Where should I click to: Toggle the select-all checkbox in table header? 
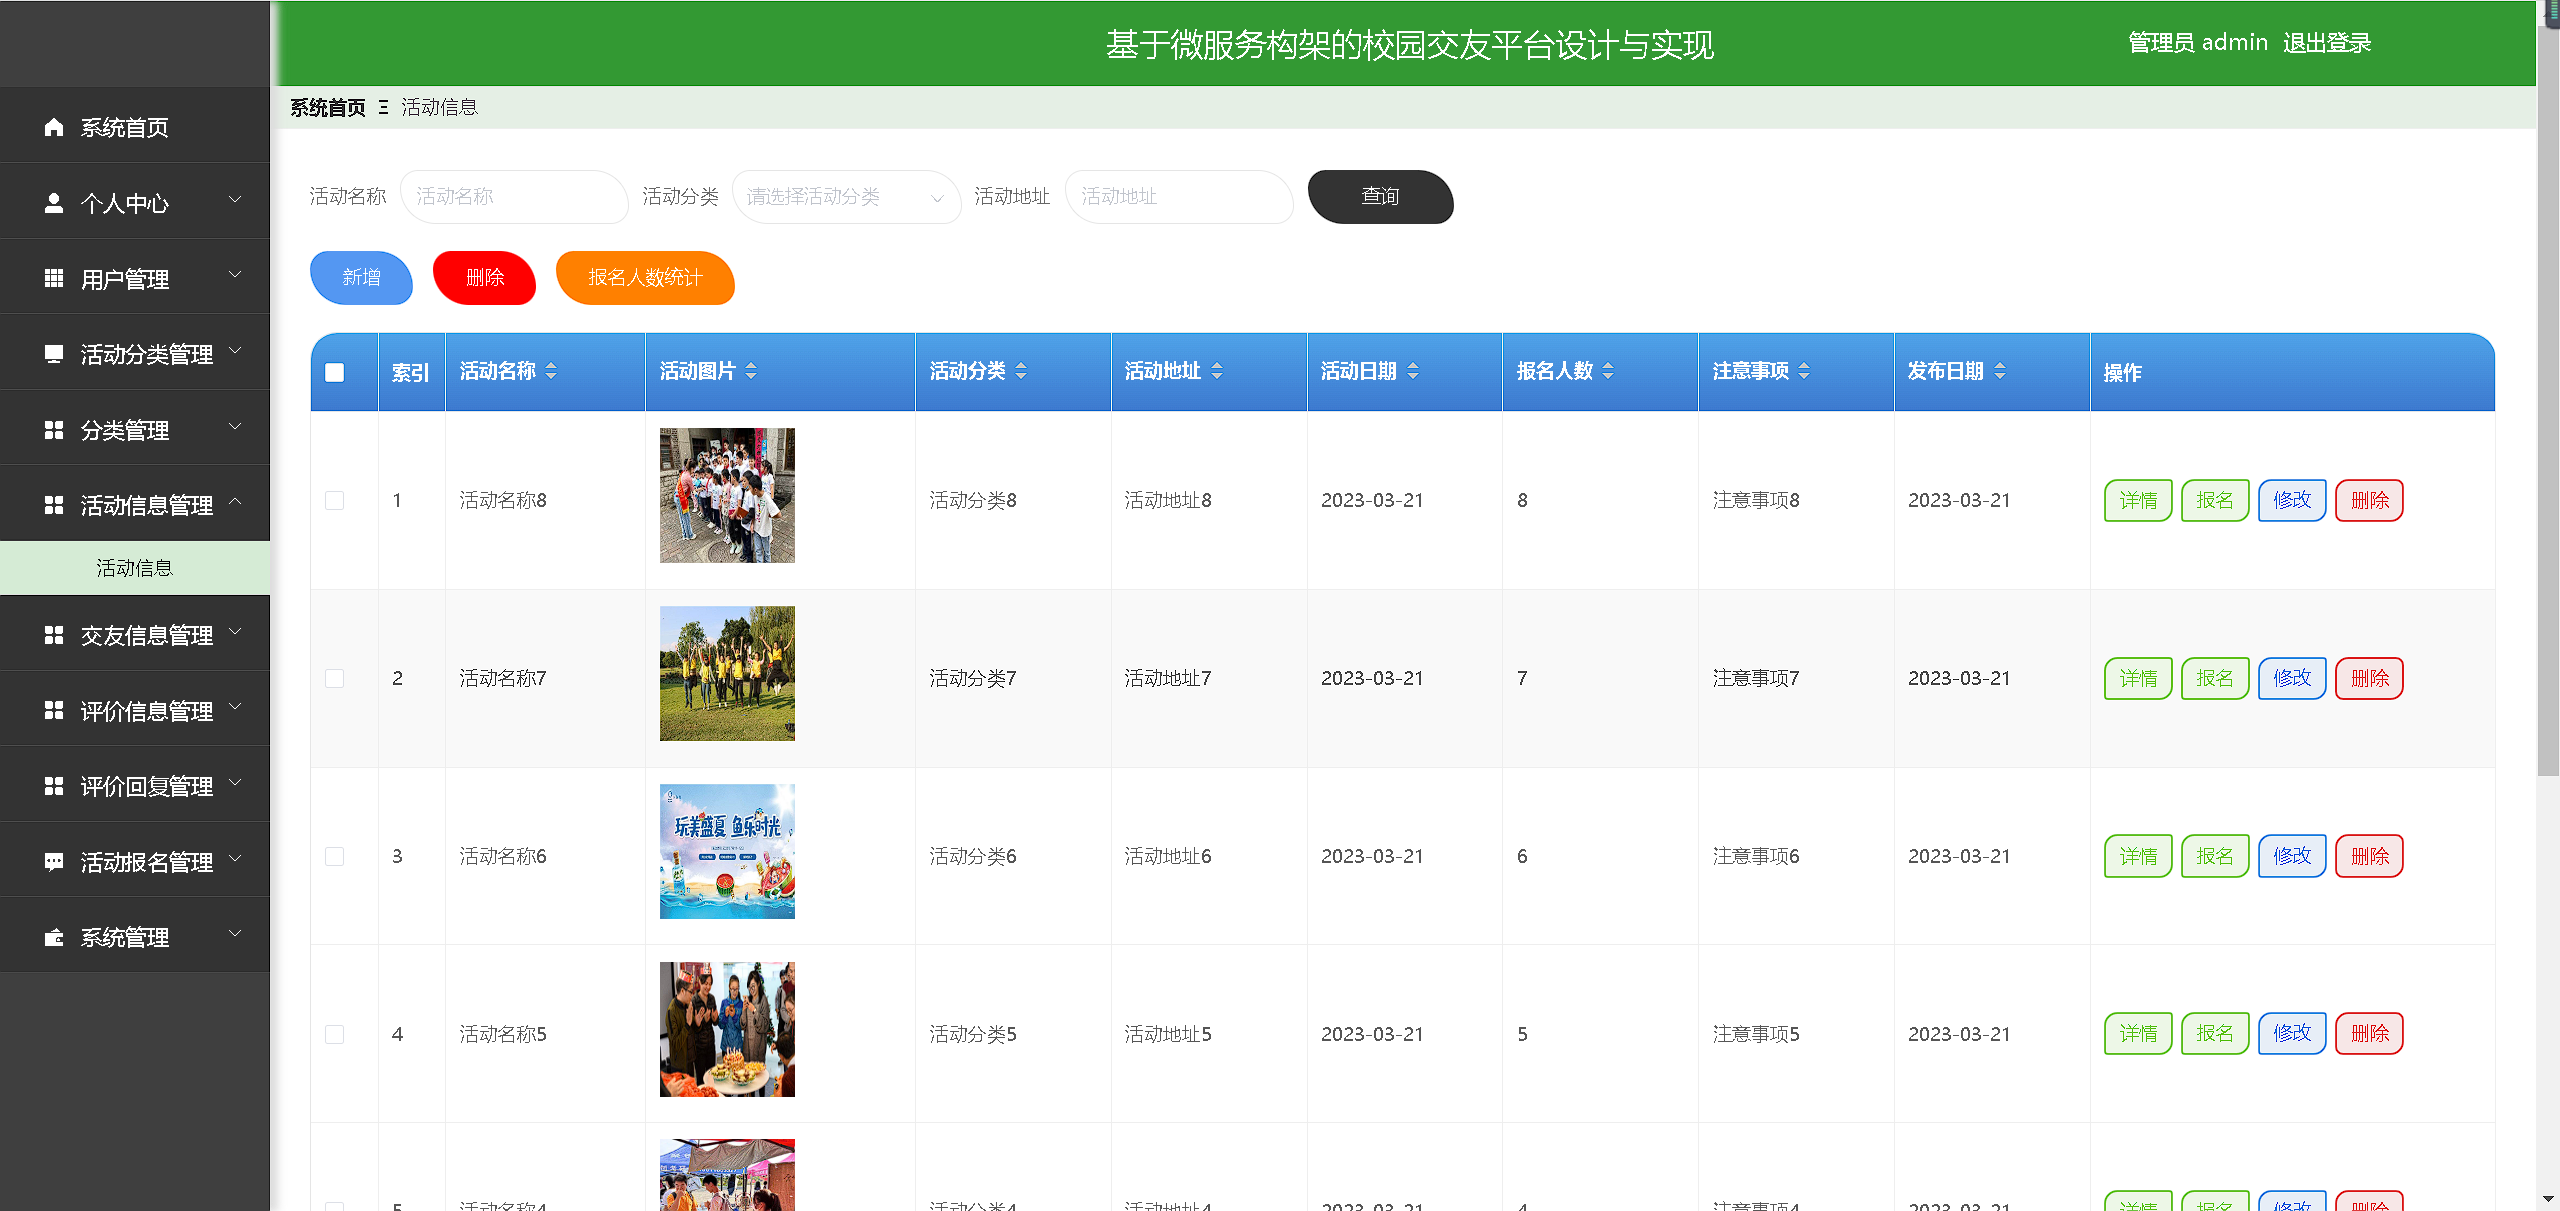click(335, 372)
